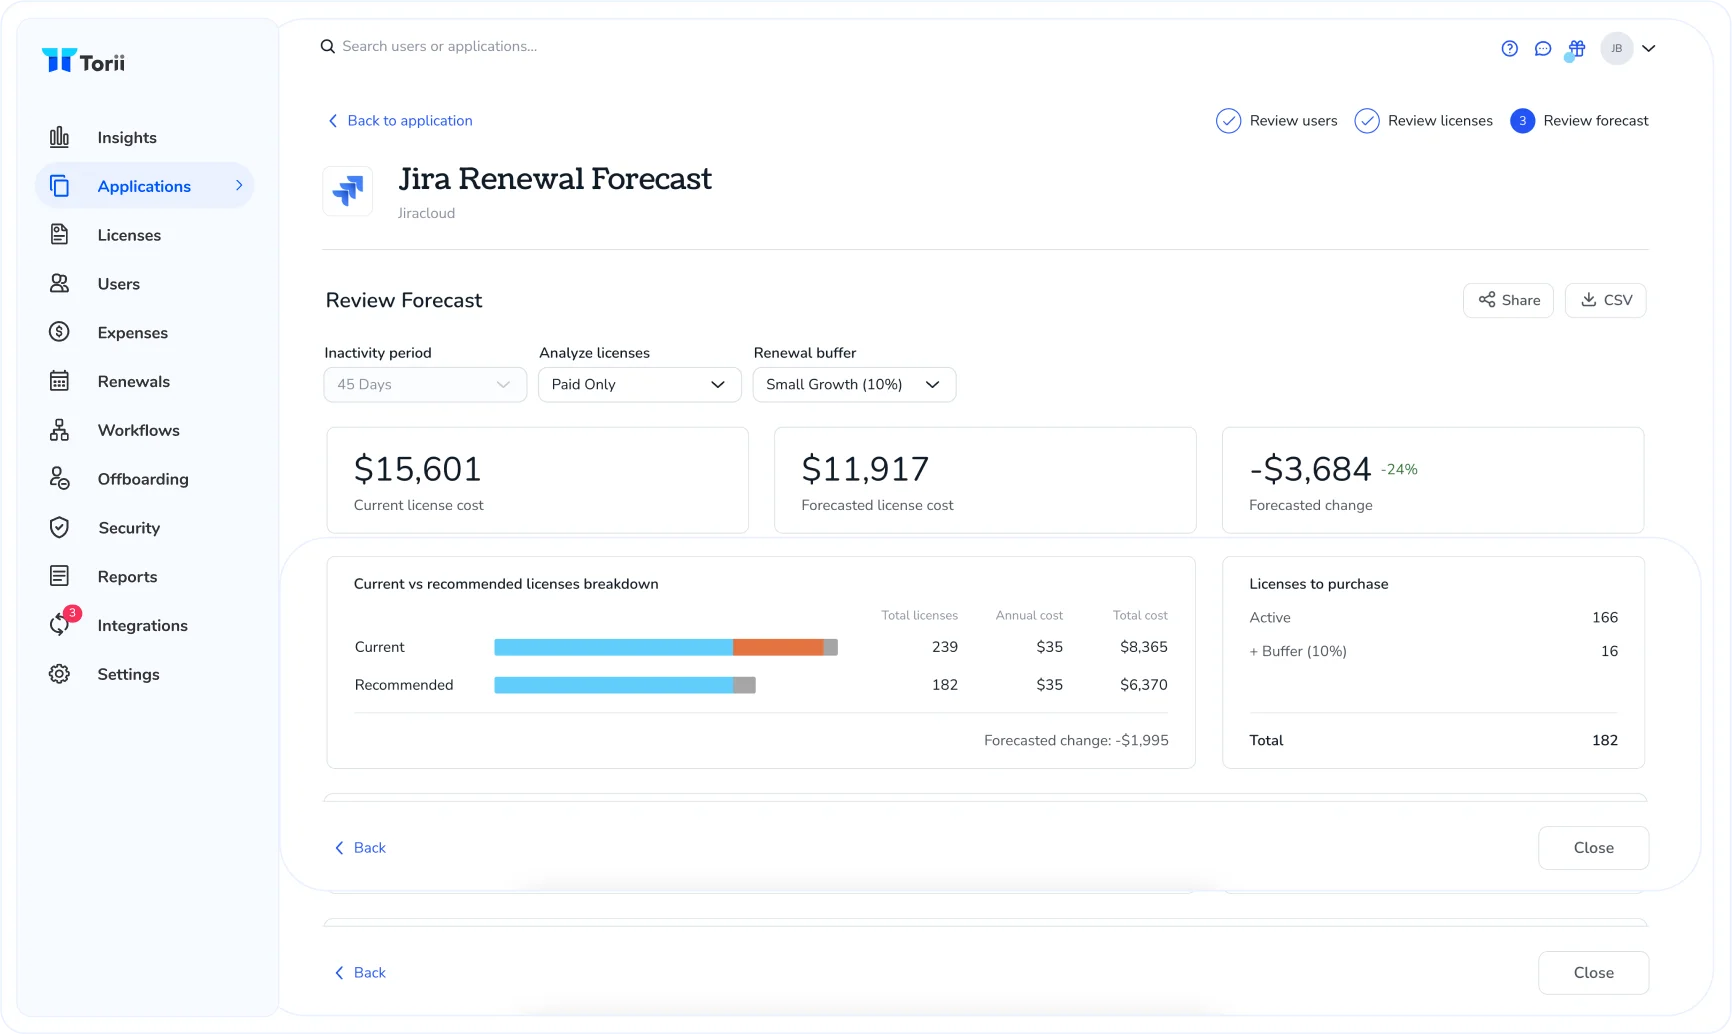Click Back to application link
1732x1034 pixels.
400,121
